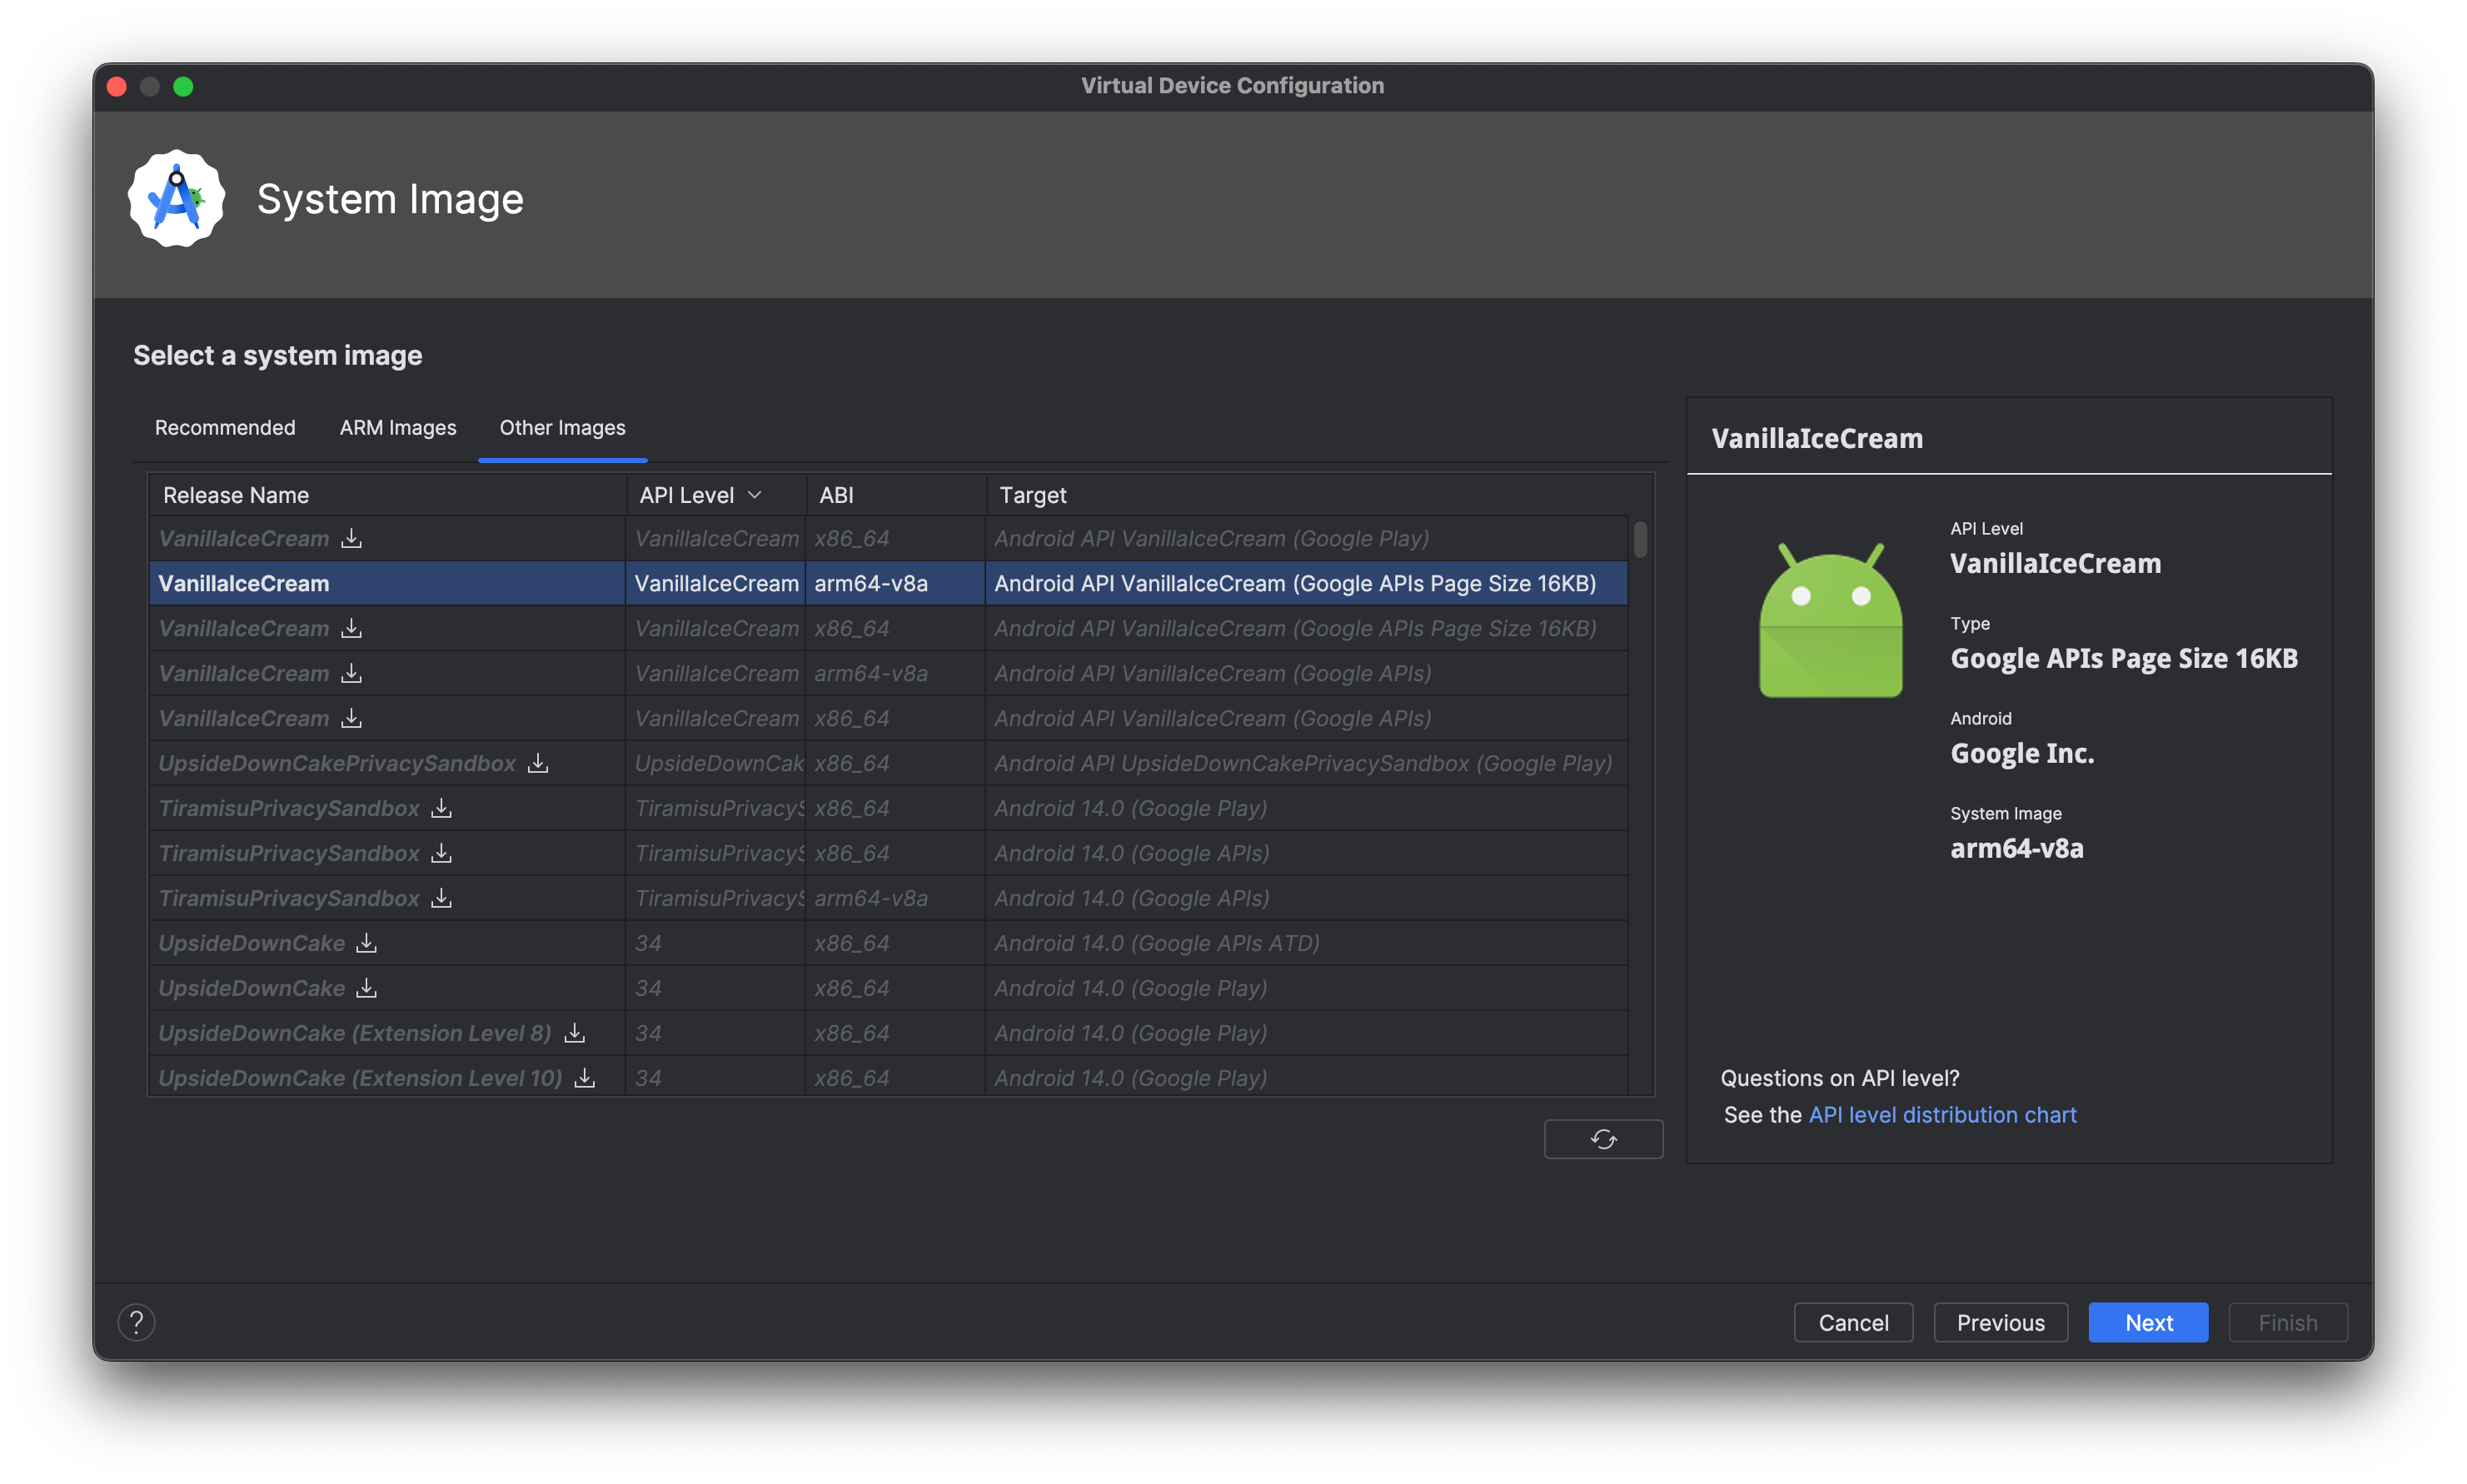2467x1484 pixels.
Task: Click the Cancel button
Action: (x=1852, y=1320)
